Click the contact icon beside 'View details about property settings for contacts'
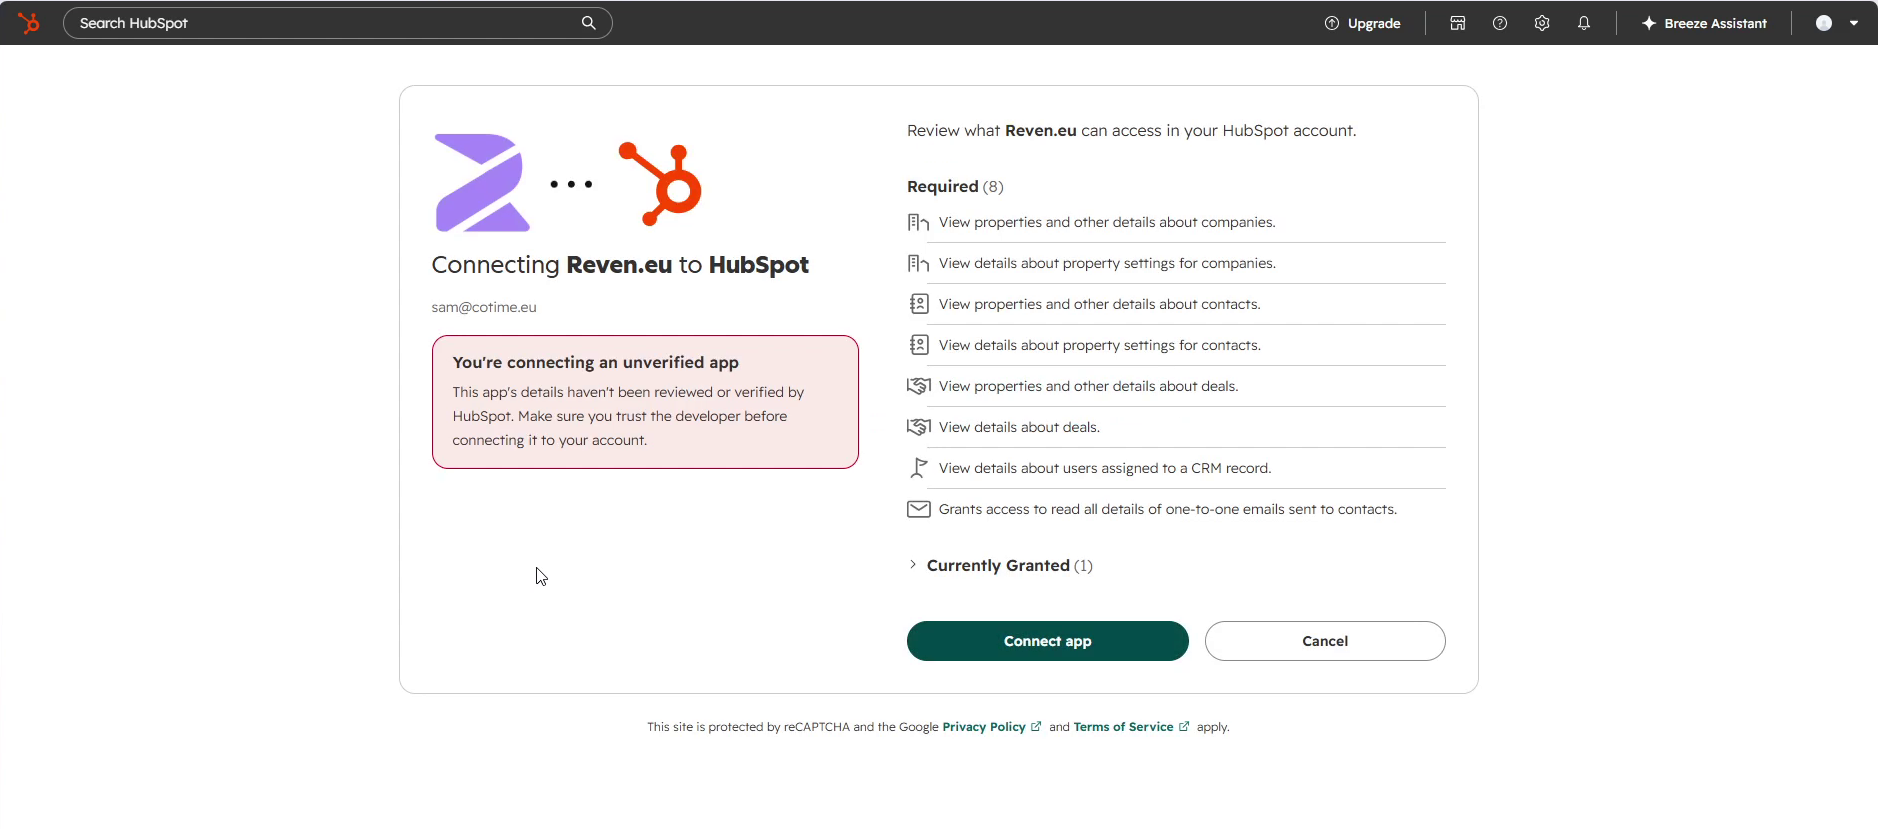Image resolution: width=1878 pixels, height=829 pixels. click(918, 345)
